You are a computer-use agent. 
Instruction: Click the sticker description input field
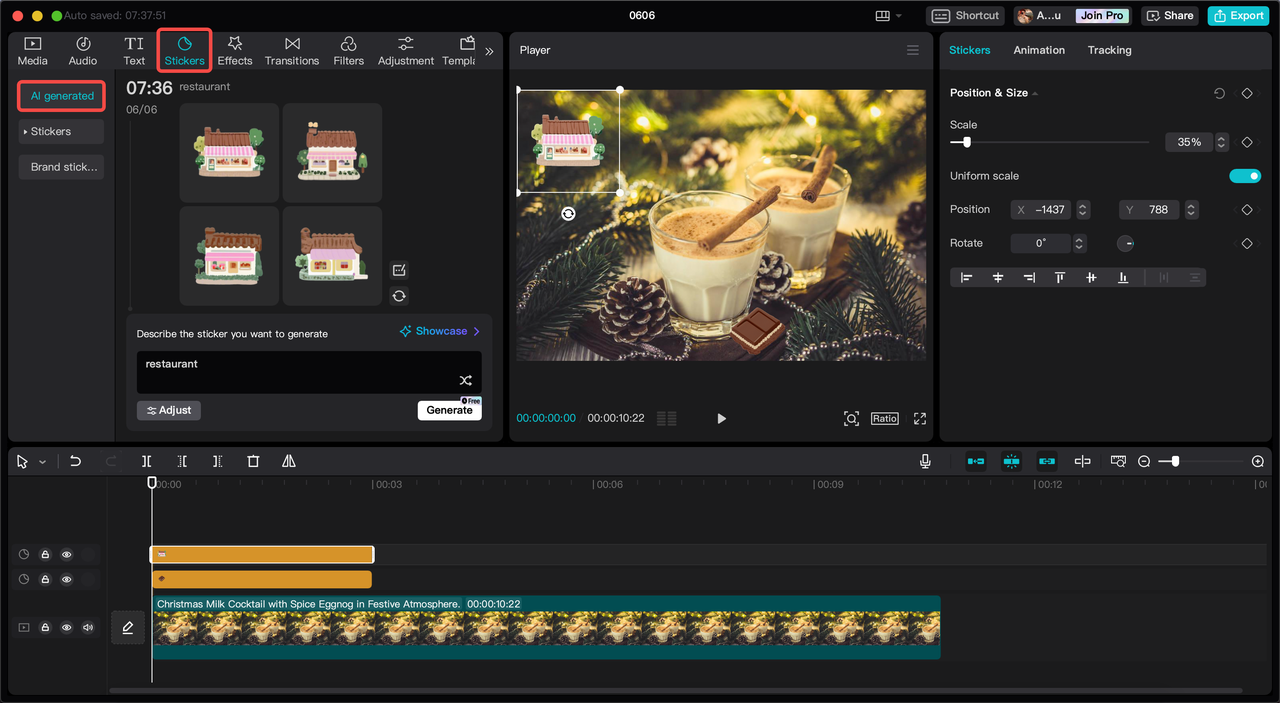(309, 372)
